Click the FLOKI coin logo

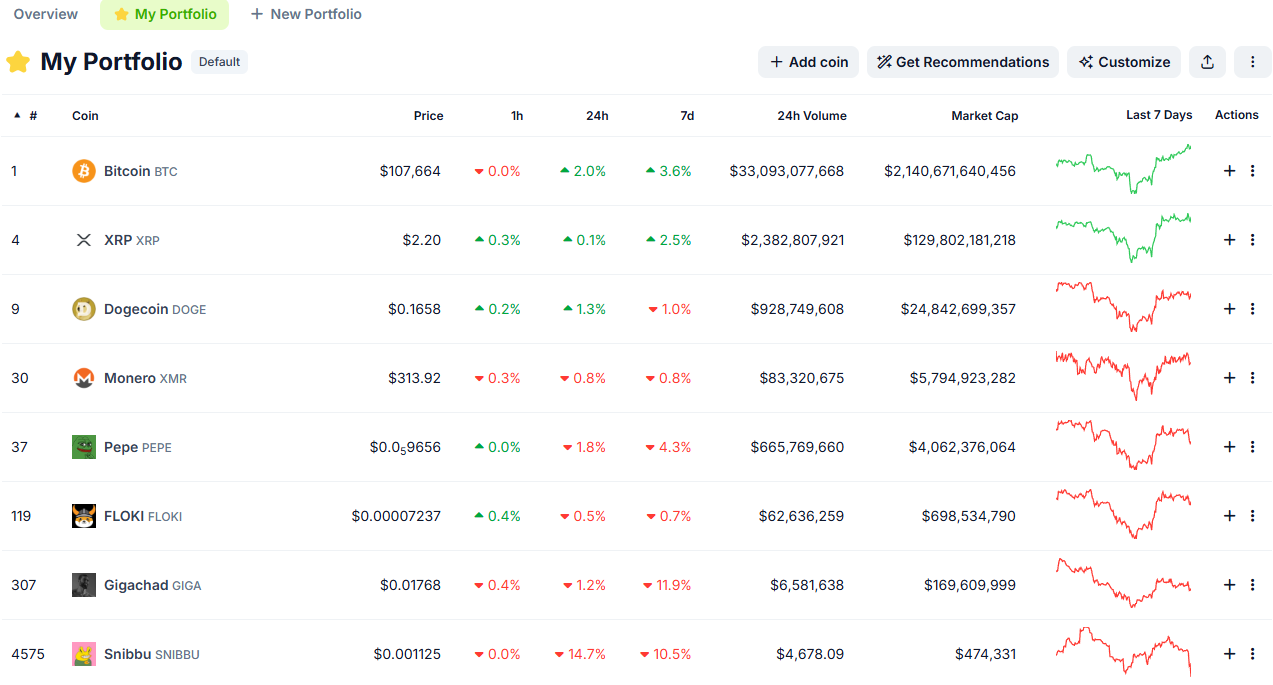(x=84, y=516)
